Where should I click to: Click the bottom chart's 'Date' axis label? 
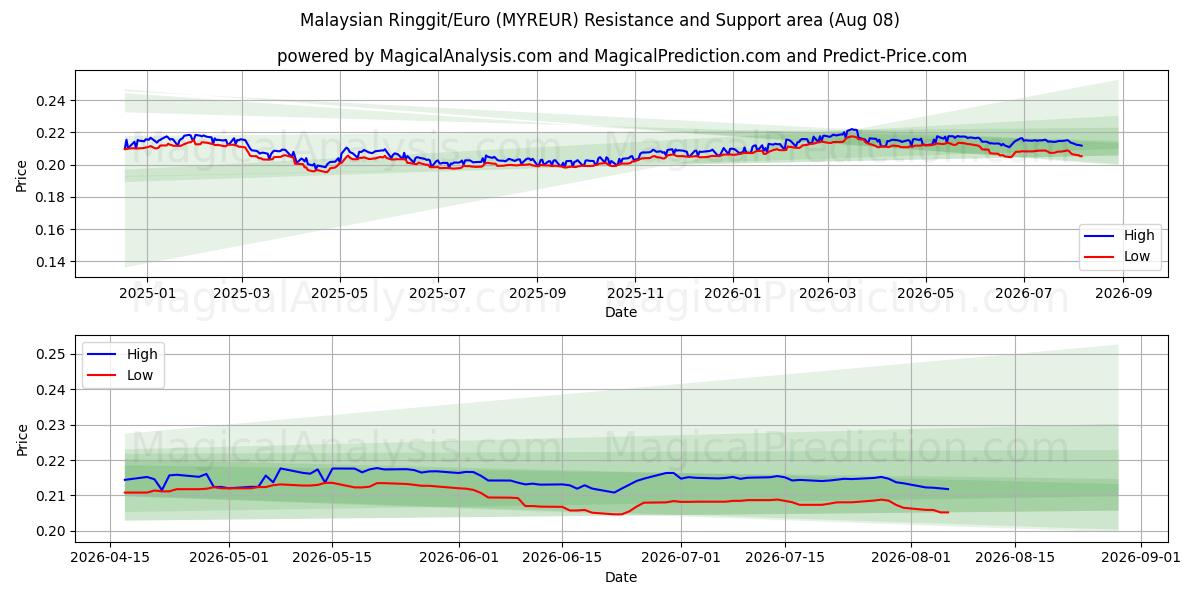tap(621, 577)
